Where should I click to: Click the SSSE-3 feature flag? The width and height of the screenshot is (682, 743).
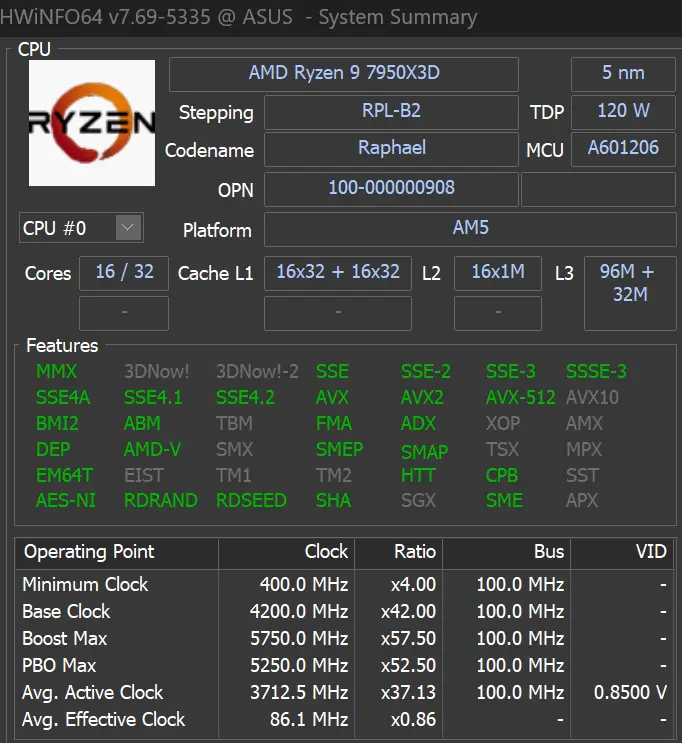click(x=596, y=372)
